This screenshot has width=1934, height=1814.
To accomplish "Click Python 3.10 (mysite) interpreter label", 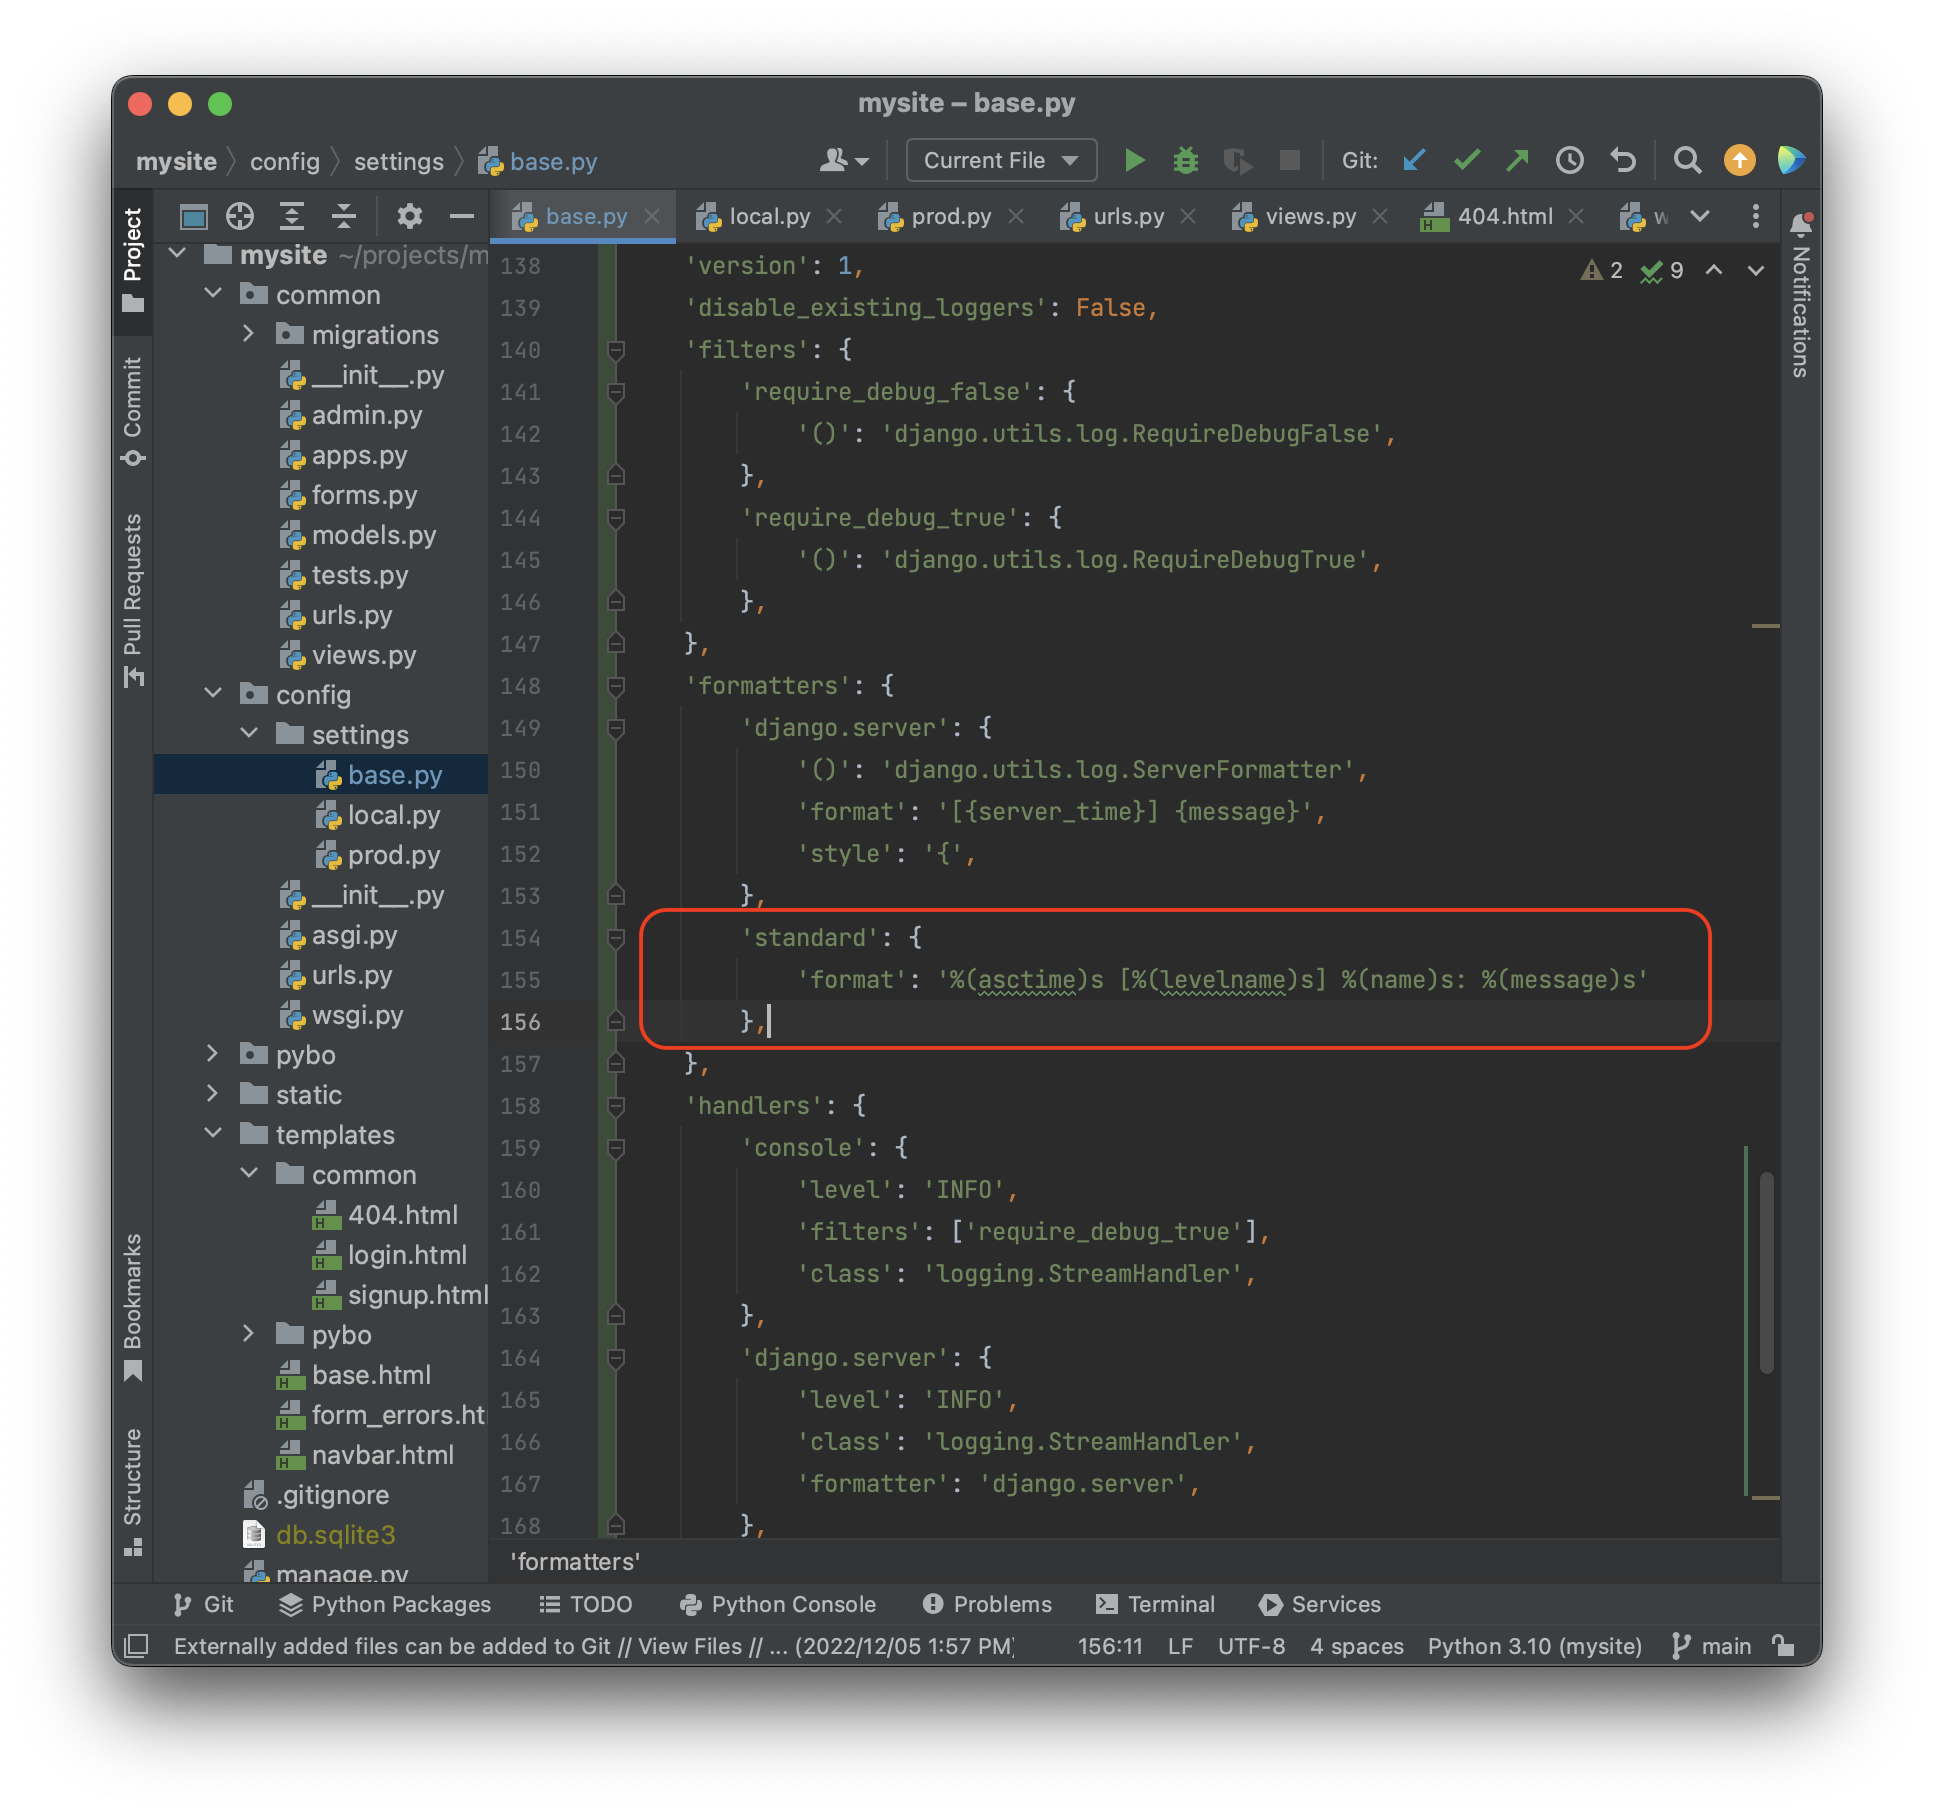I will [x=1534, y=1646].
